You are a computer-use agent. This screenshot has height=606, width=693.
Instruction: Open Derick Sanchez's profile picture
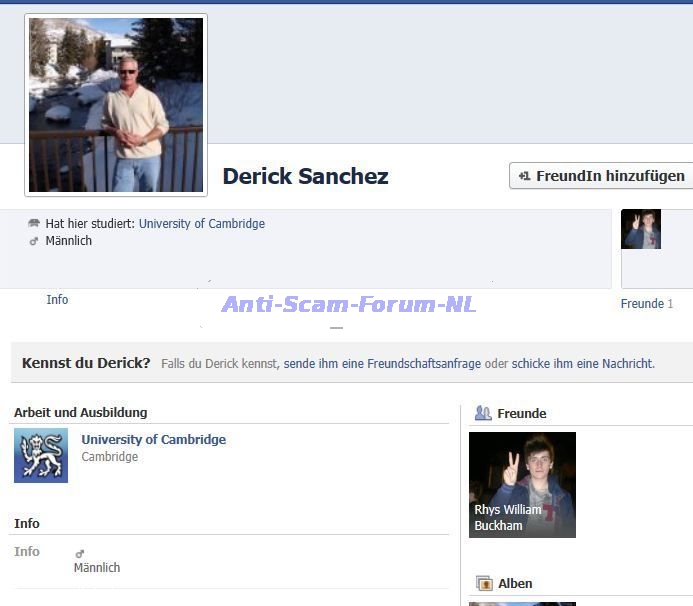pyautogui.click(x=115, y=104)
